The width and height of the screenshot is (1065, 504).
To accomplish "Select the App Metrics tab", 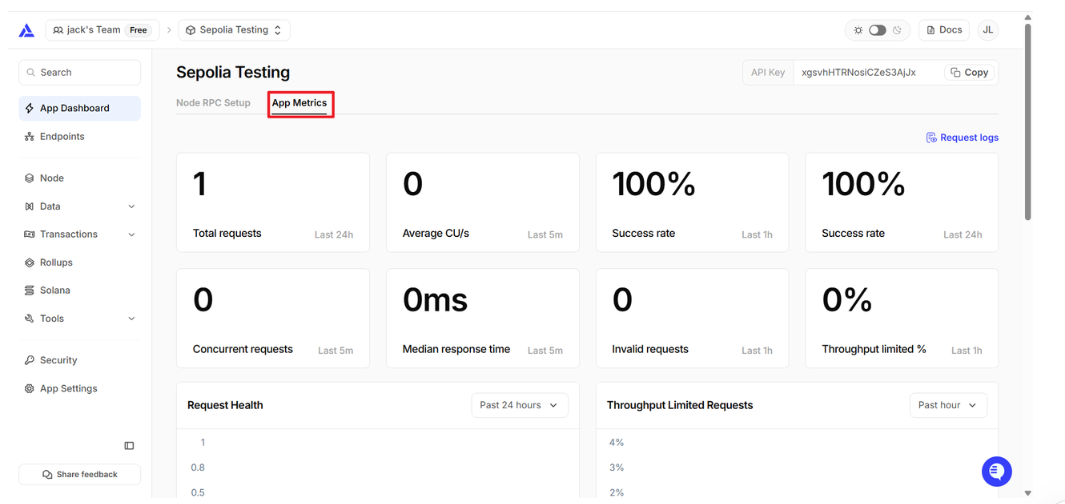I will 300,103.
